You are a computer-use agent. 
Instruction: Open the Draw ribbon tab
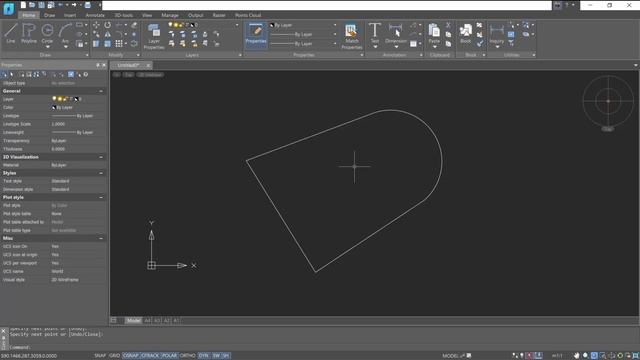tap(49, 15)
